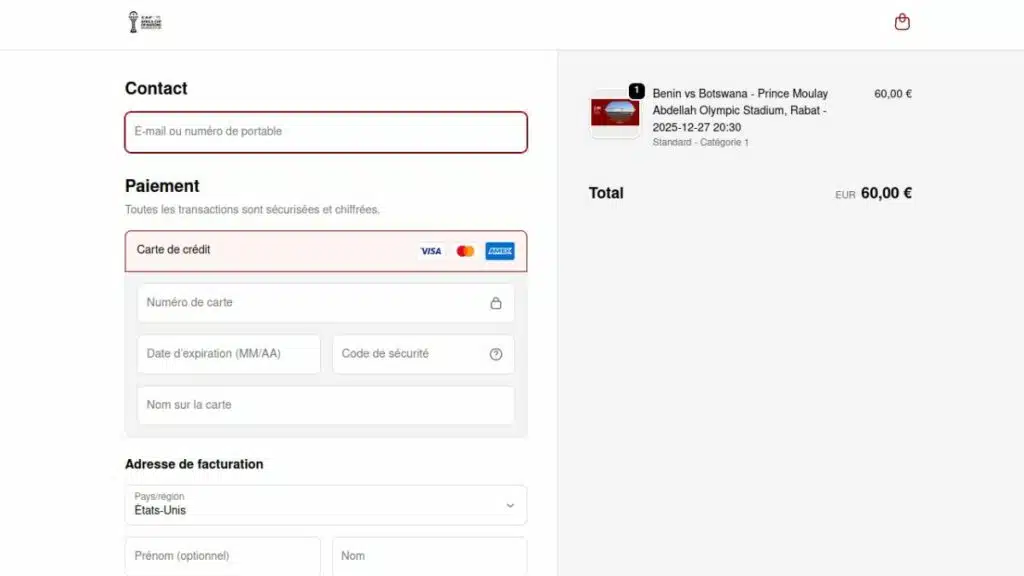The height and width of the screenshot is (576, 1024).
Task: Select the Mastercard icon
Action: [464, 251]
